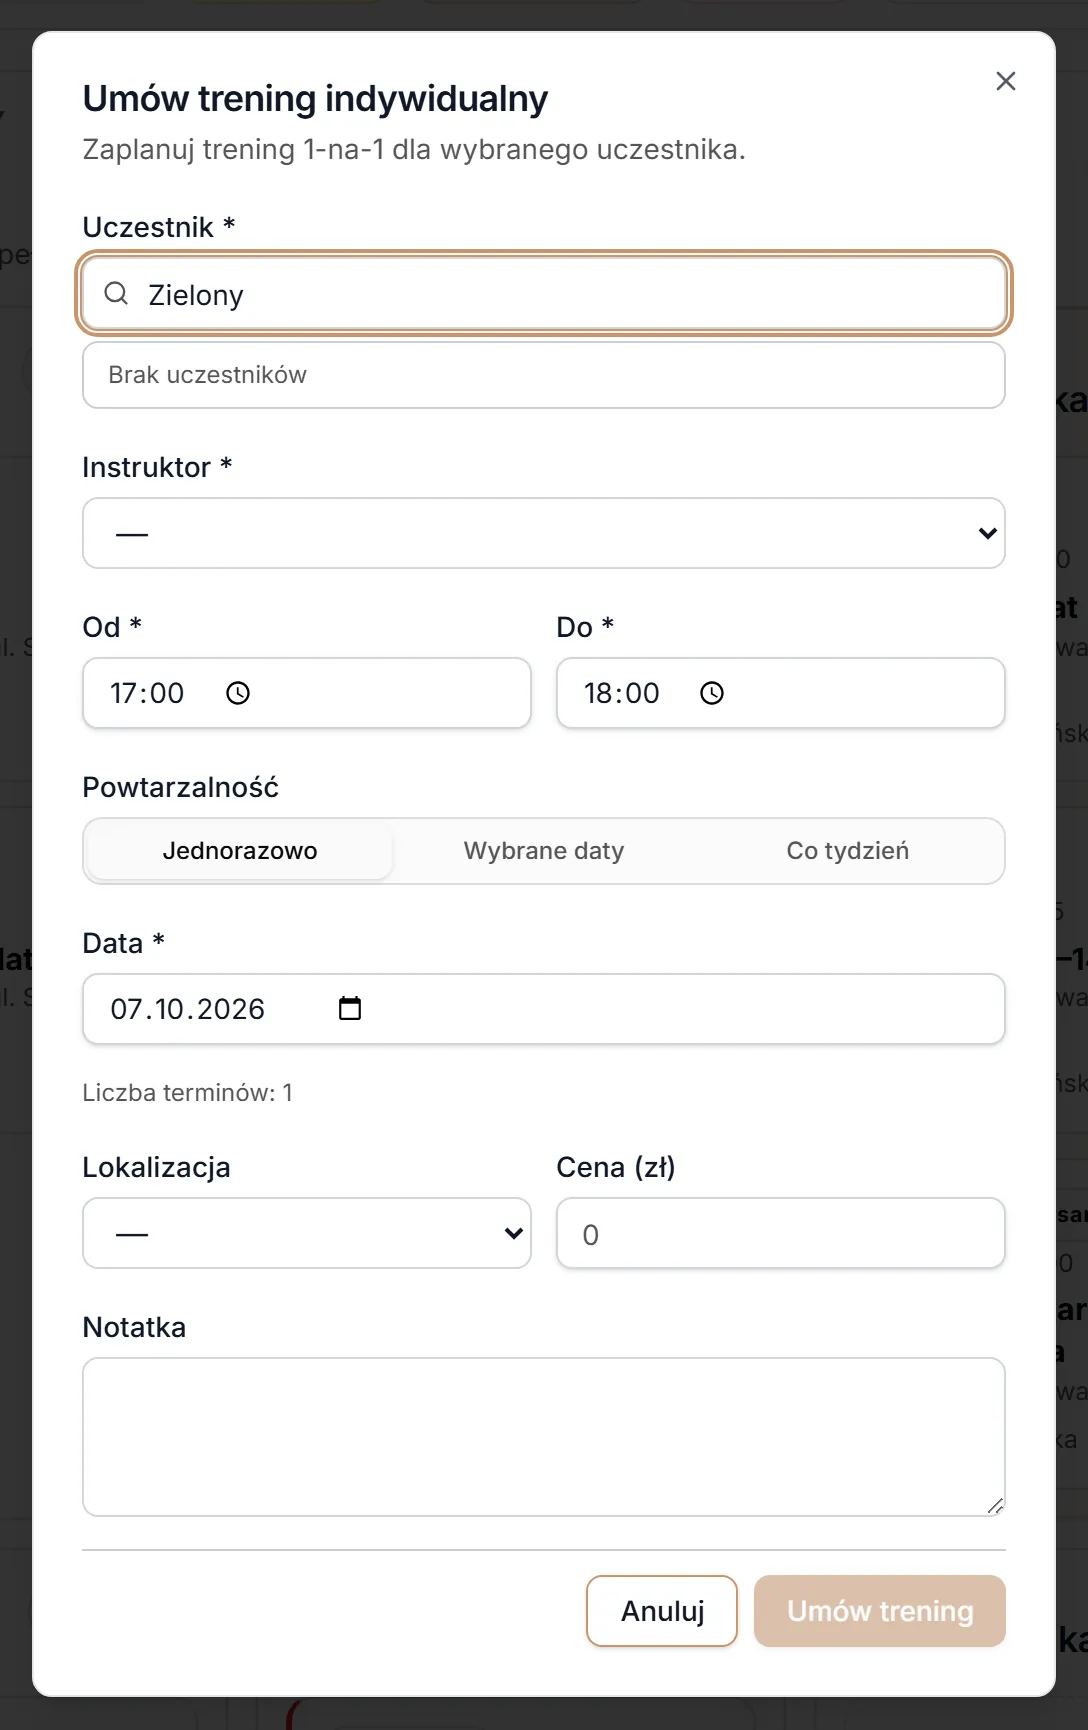Open time picker clock icon for Do

[712, 693]
